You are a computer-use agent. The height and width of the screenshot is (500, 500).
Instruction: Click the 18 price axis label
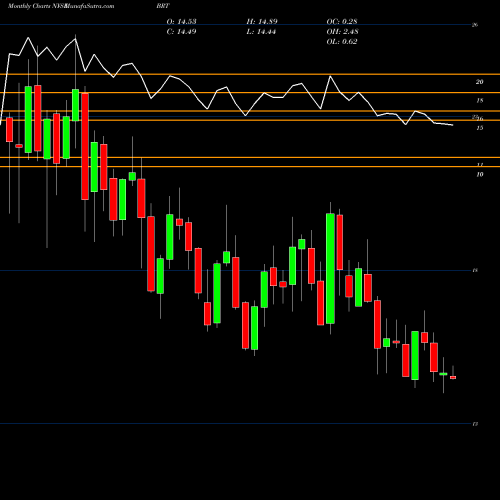[x=479, y=100]
